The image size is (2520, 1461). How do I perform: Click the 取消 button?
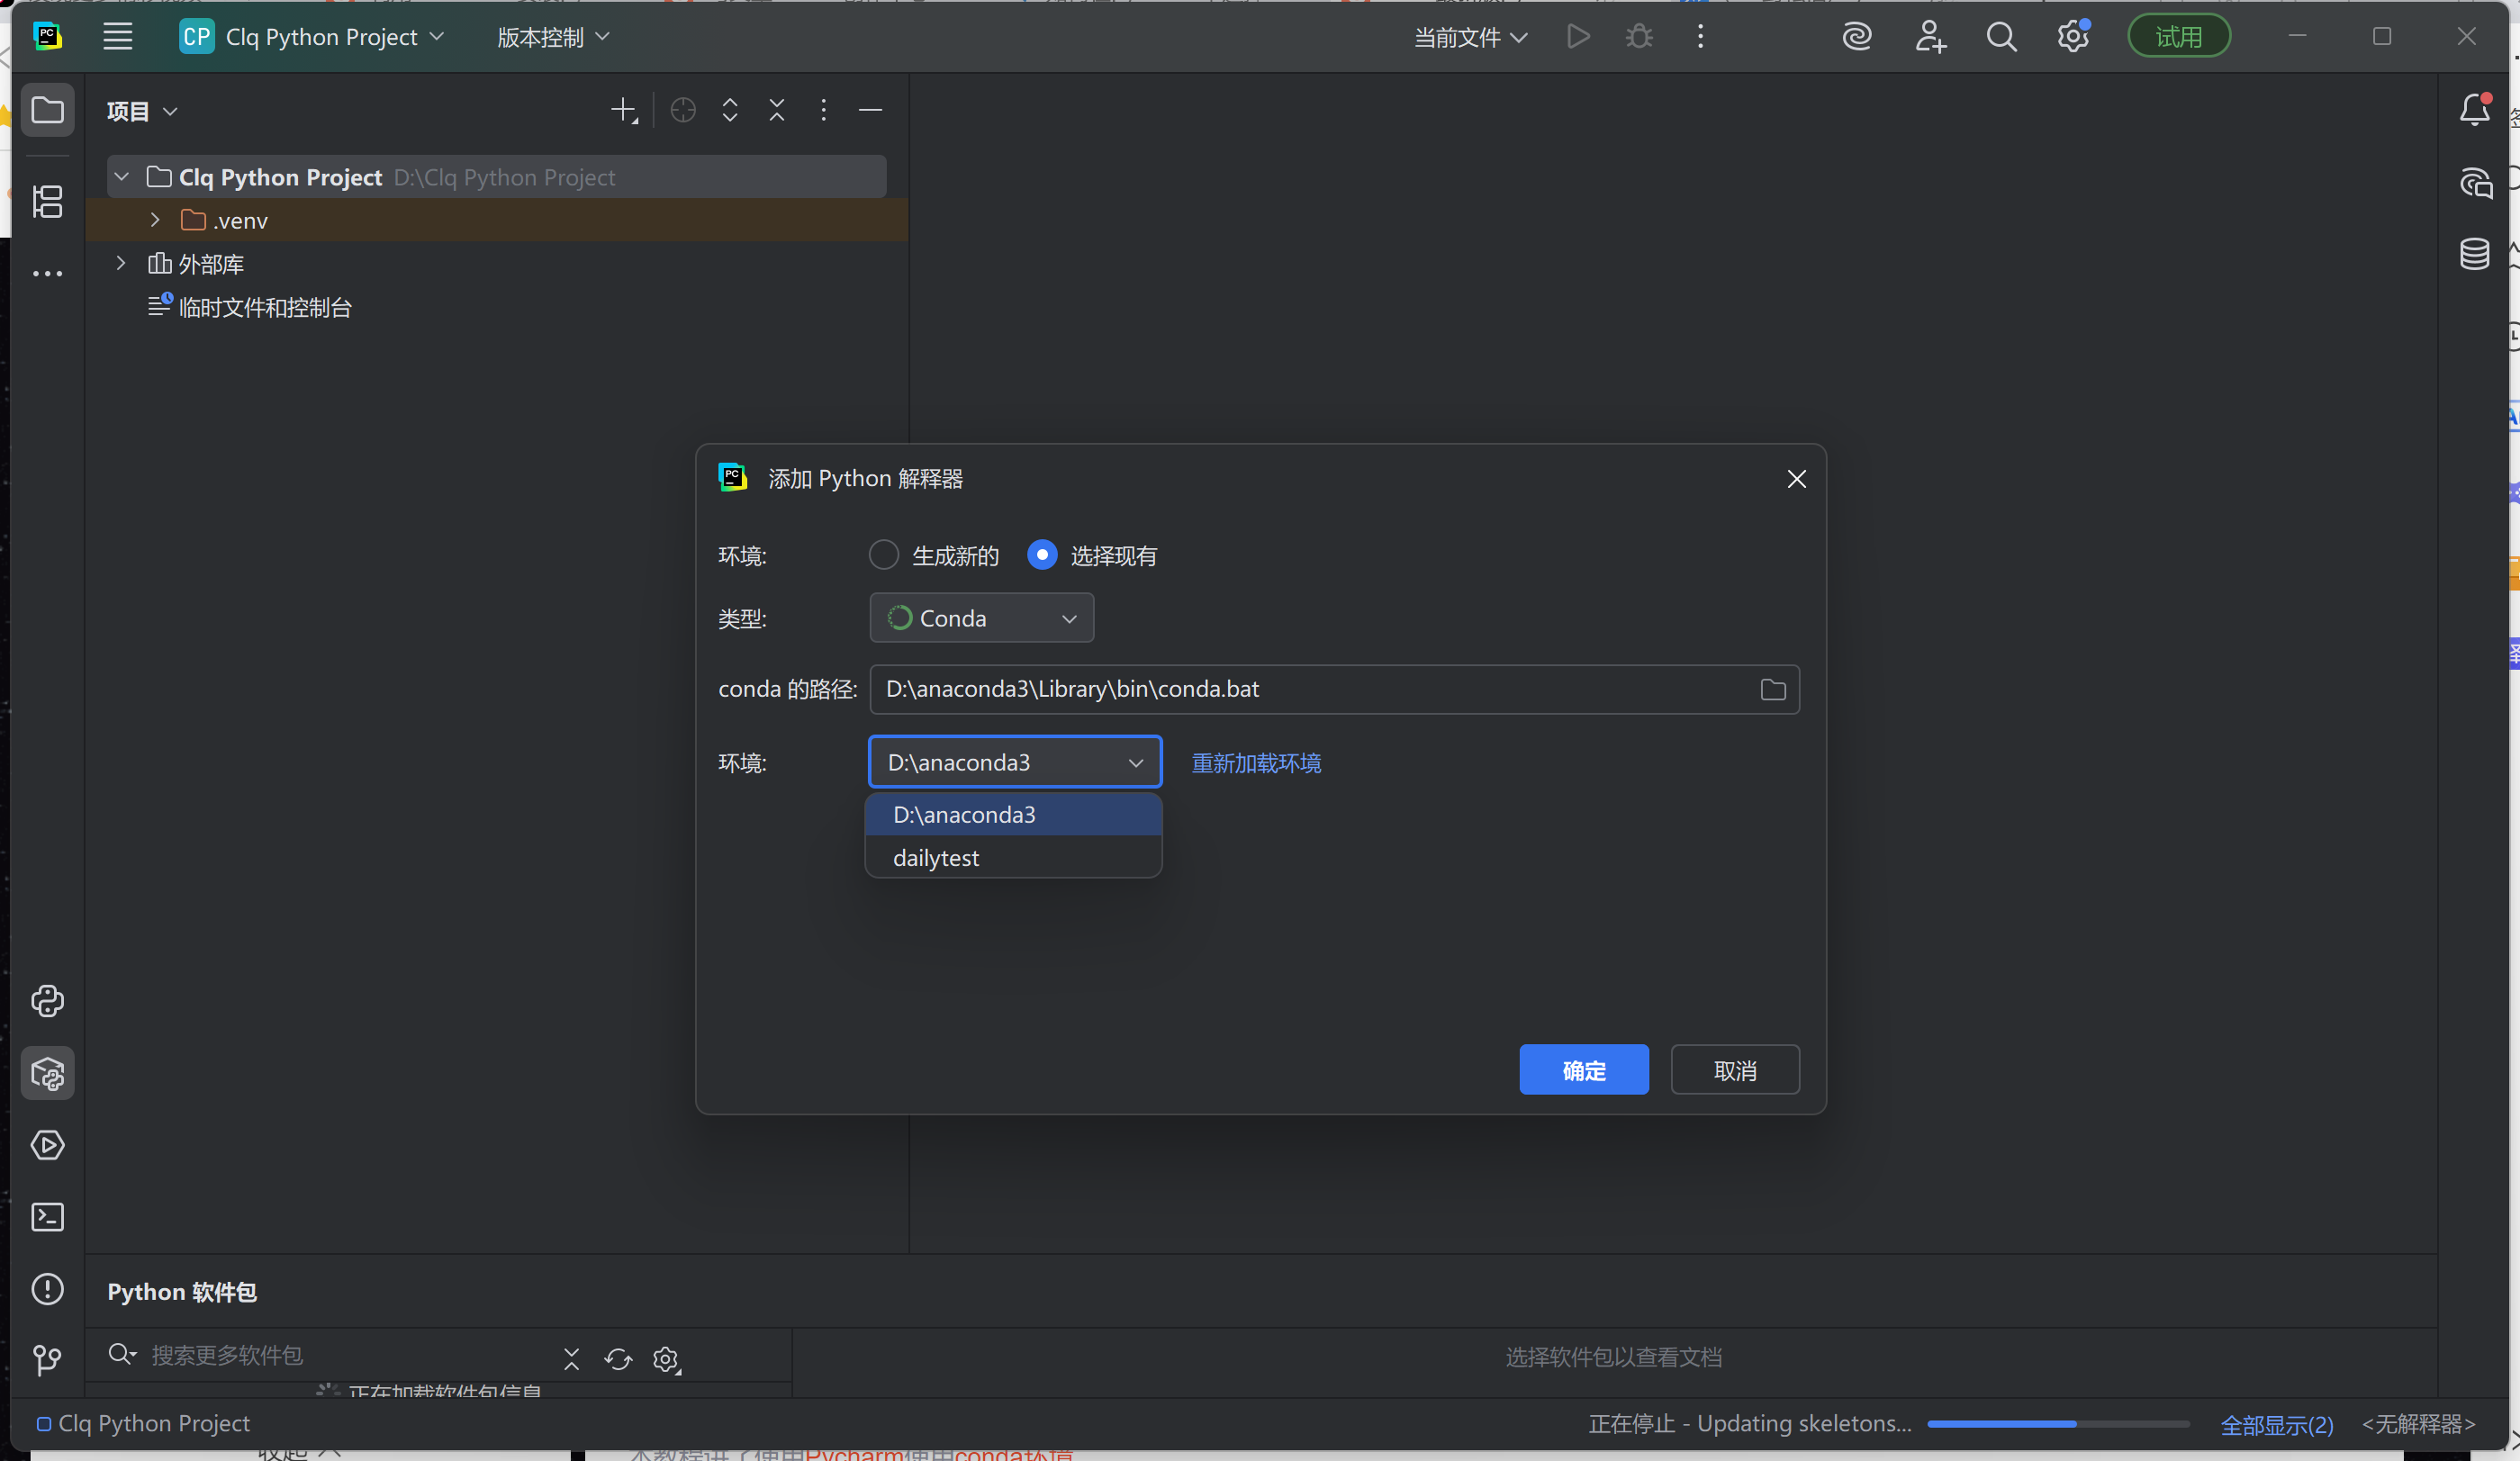pos(1734,1070)
